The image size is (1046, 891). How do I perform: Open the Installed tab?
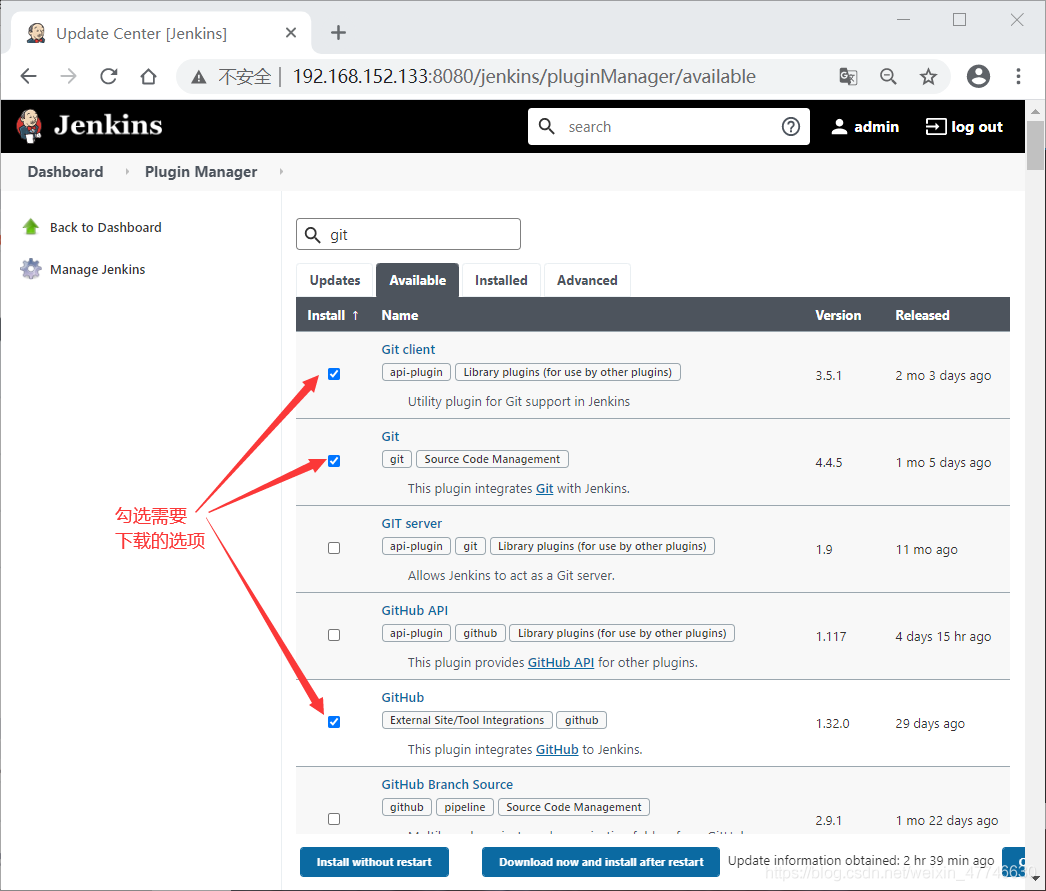(x=501, y=280)
